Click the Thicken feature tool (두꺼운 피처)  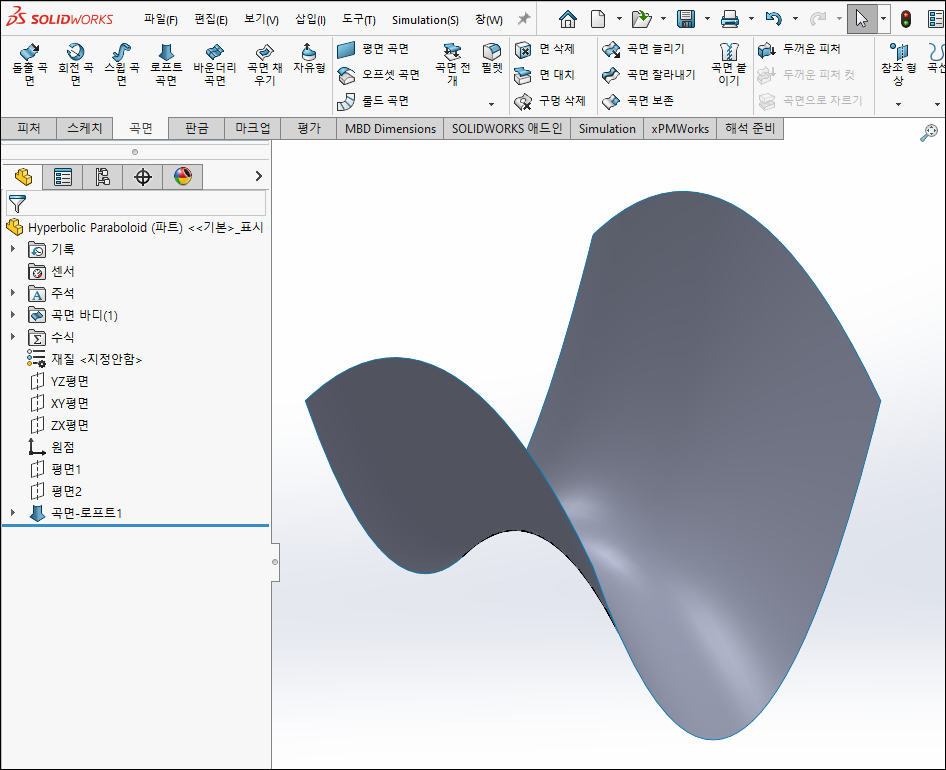(799, 49)
